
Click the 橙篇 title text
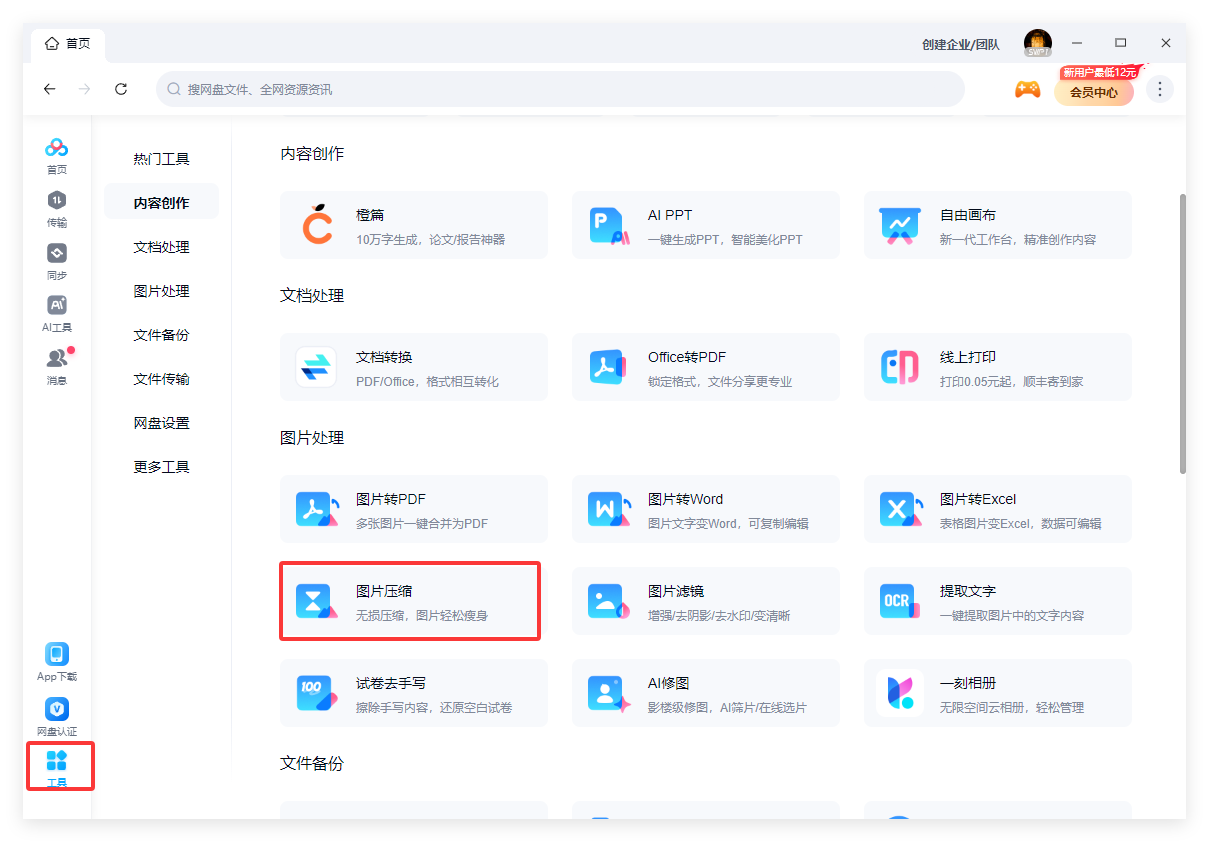pyautogui.click(x=370, y=215)
